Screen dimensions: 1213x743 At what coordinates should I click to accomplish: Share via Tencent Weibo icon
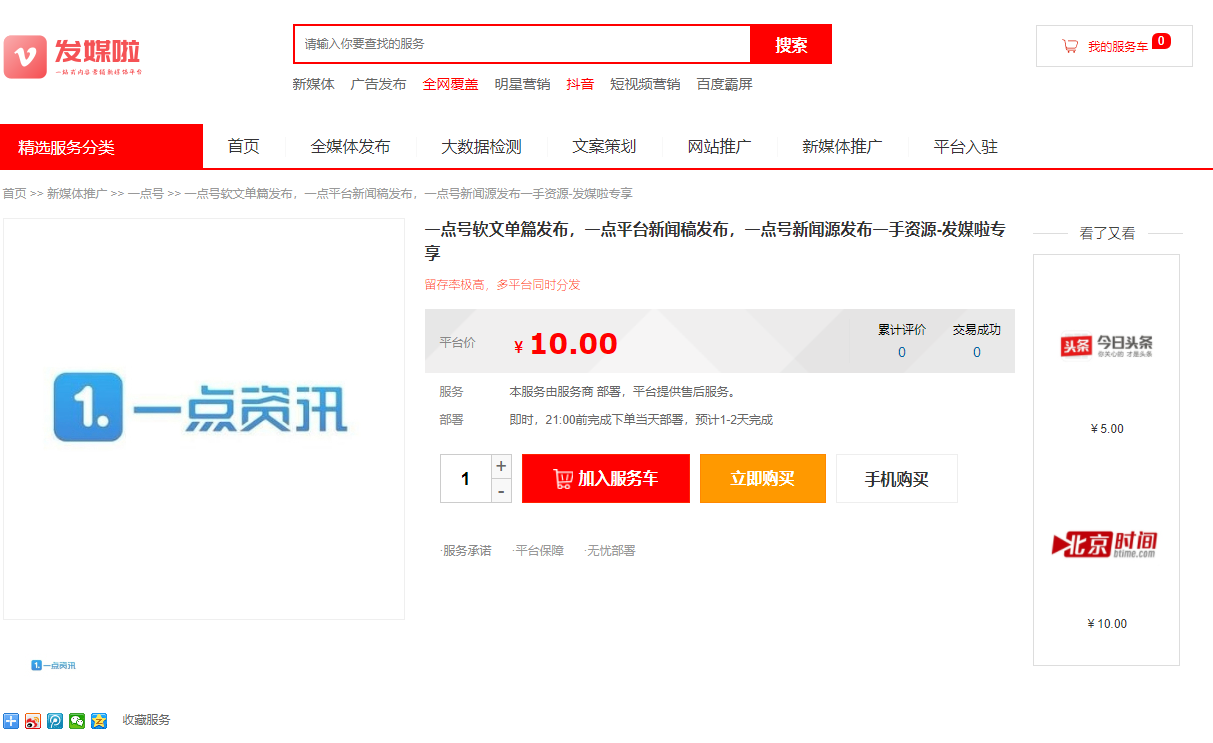pyautogui.click(x=55, y=720)
